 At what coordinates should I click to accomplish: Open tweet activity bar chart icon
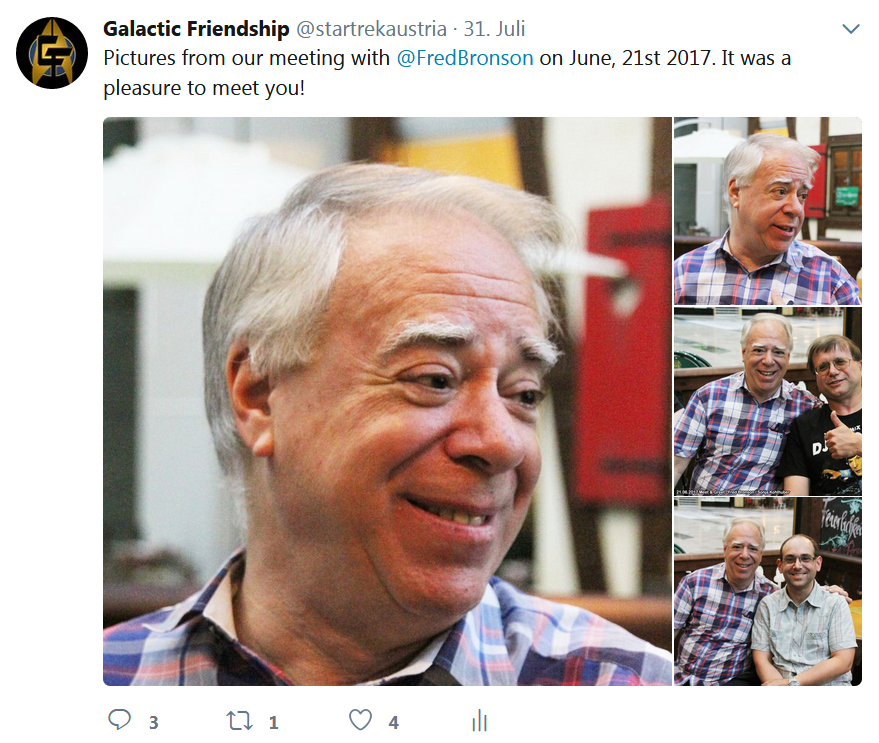point(479,721)
